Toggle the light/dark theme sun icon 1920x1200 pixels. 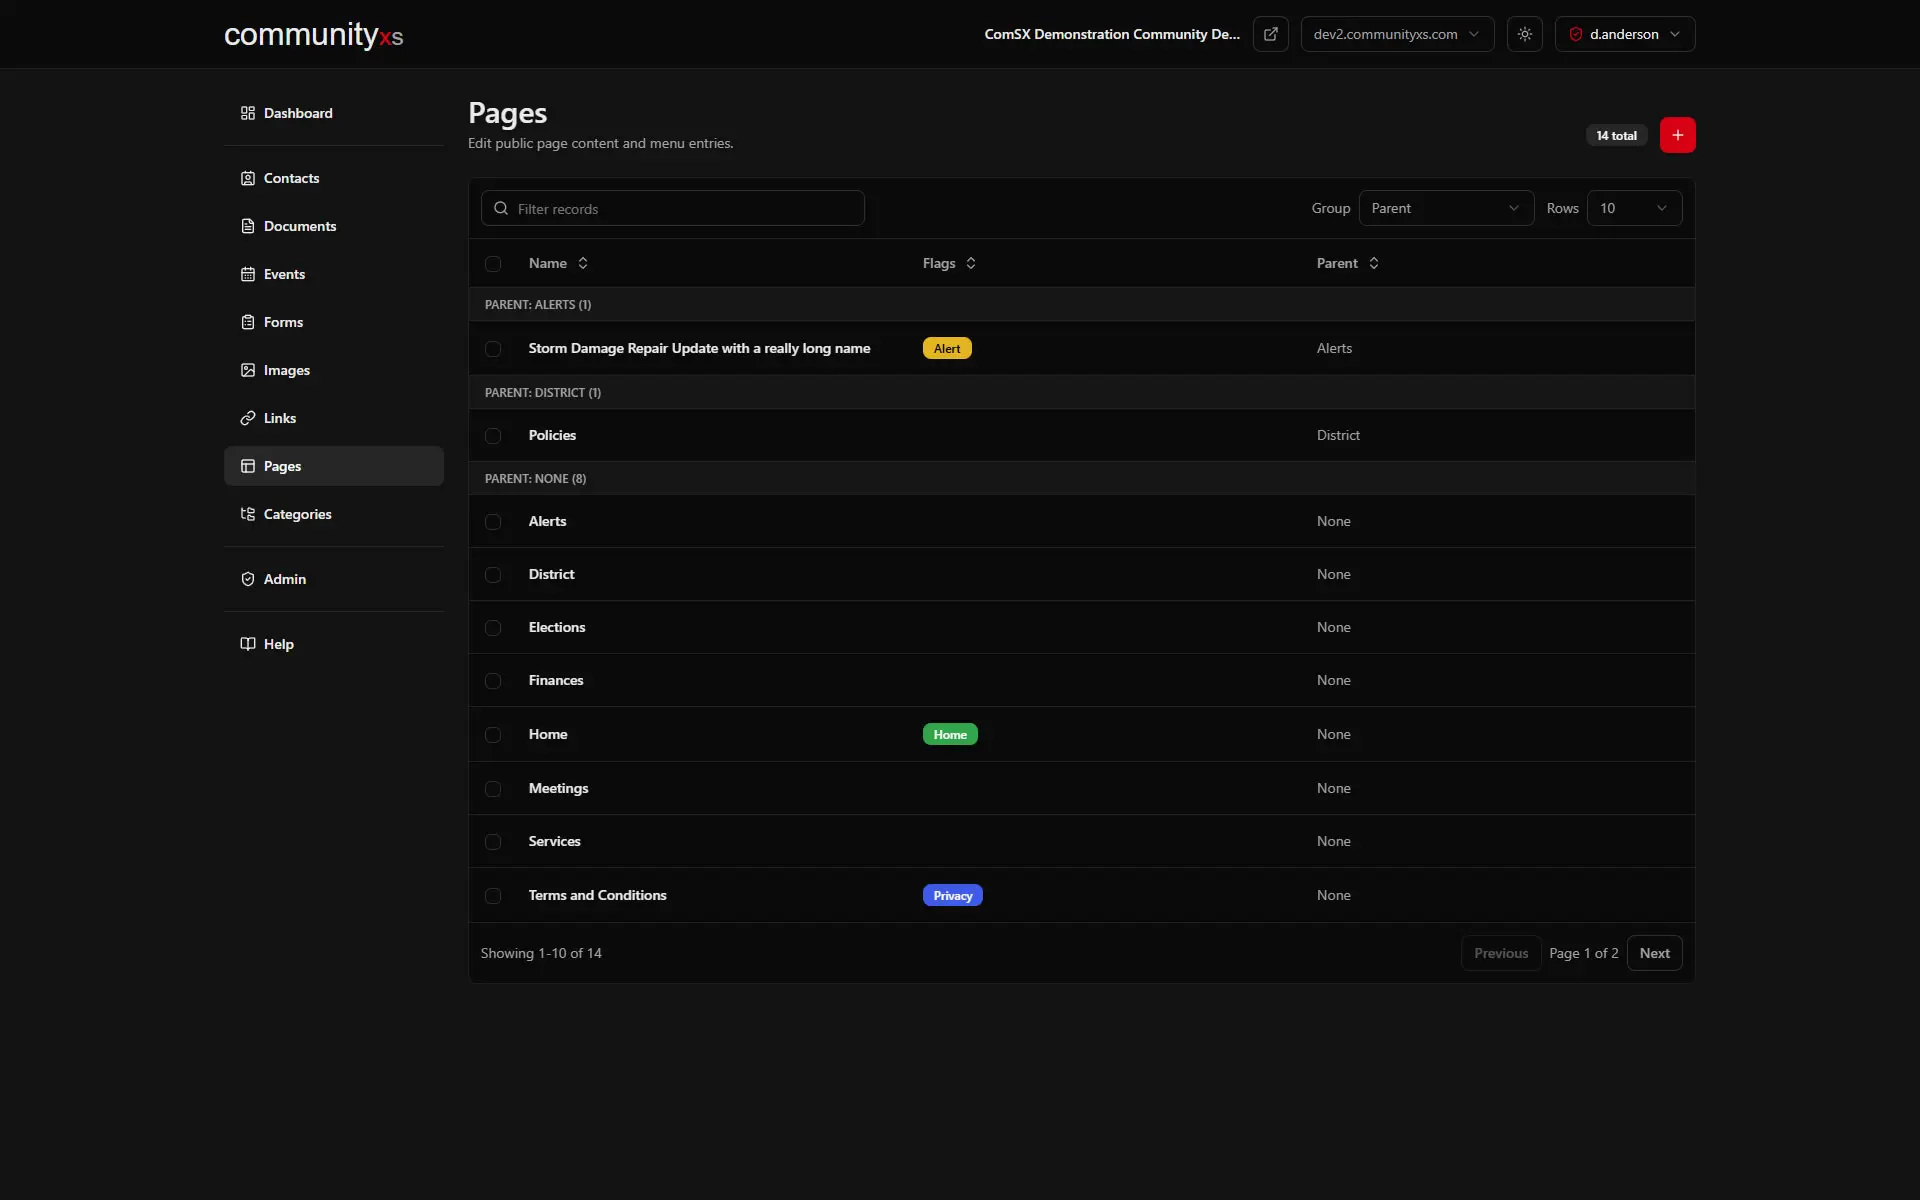[1524, 34]
